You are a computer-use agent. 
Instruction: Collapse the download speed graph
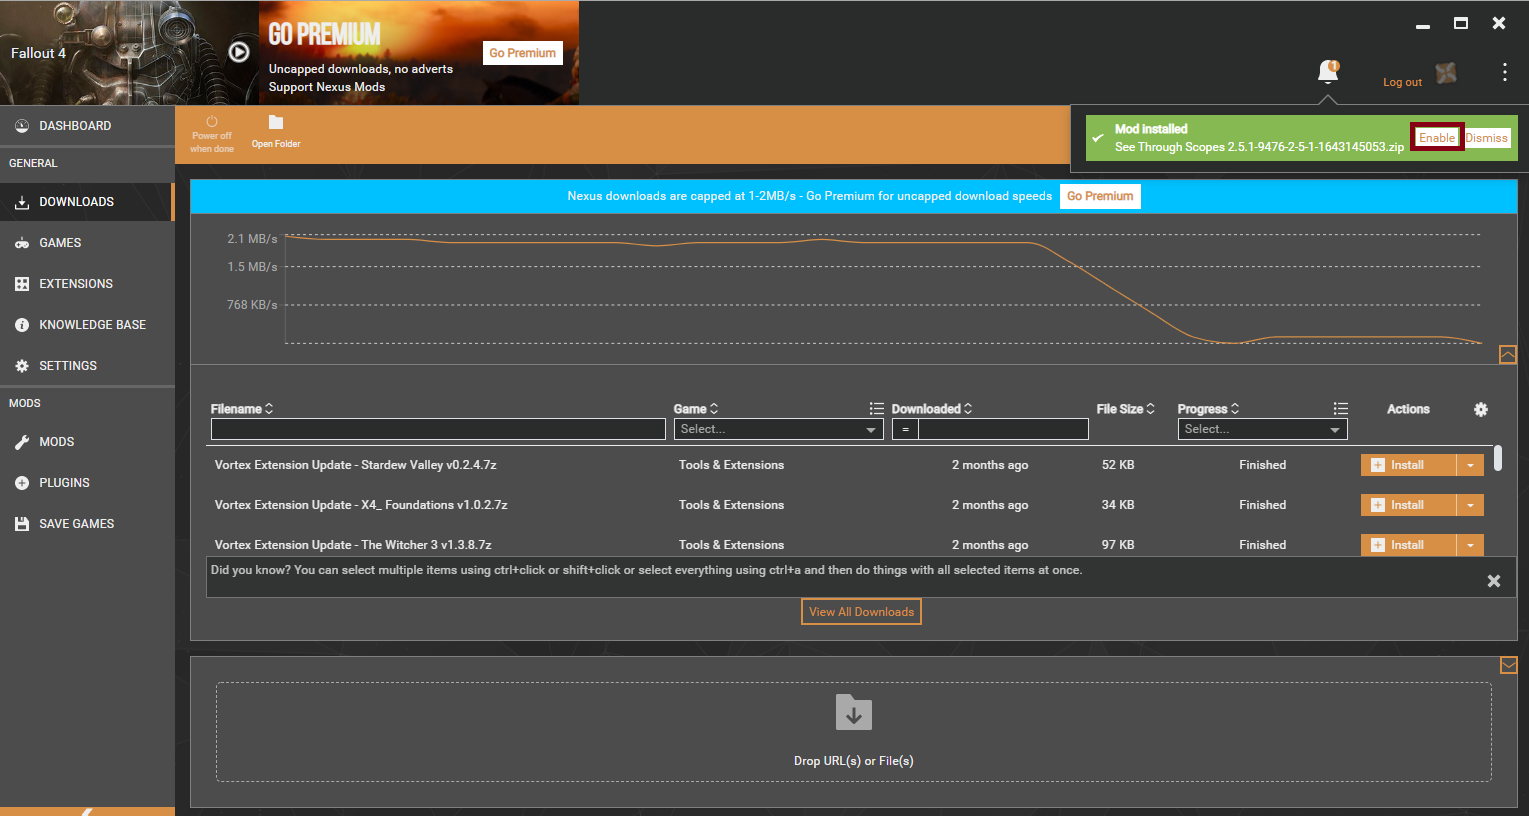[x=1508, y=355]
